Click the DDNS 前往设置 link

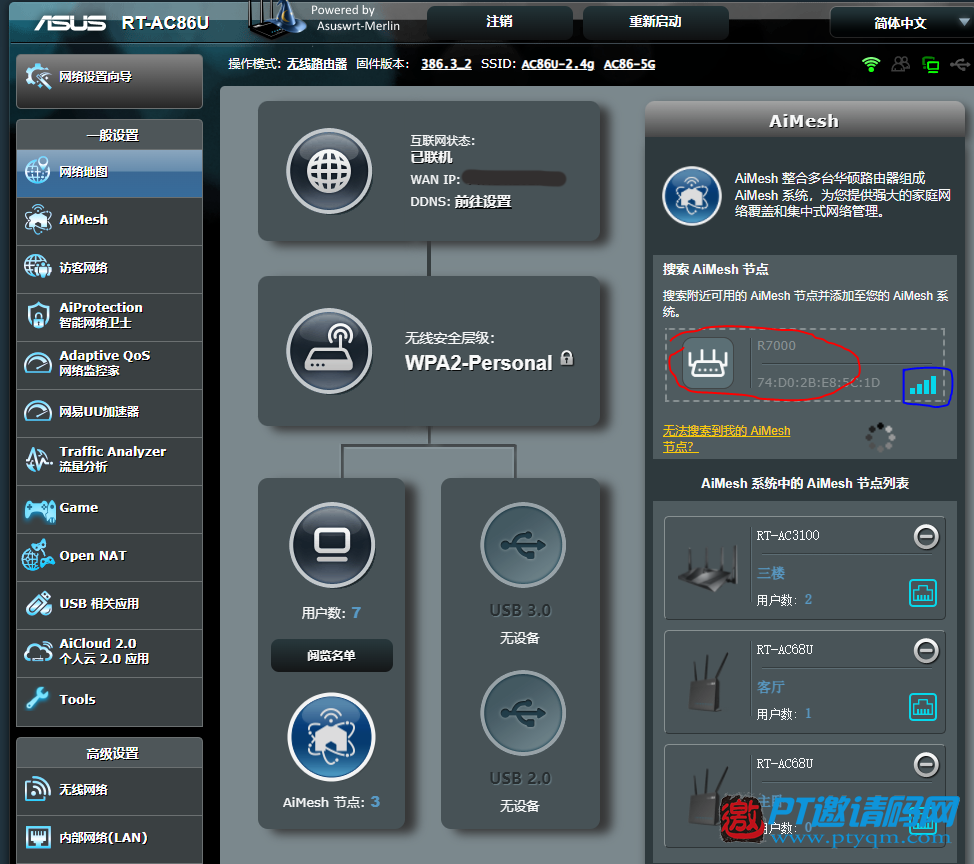[483, 202]
